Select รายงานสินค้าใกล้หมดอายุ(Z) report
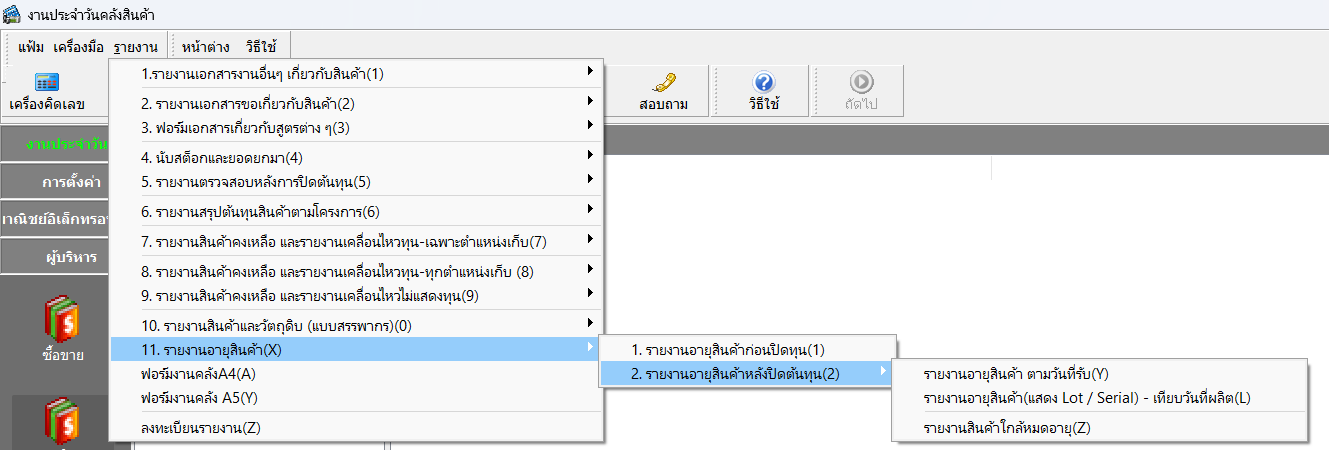This screenshot has width=1329, height=450. point(1007,428)
